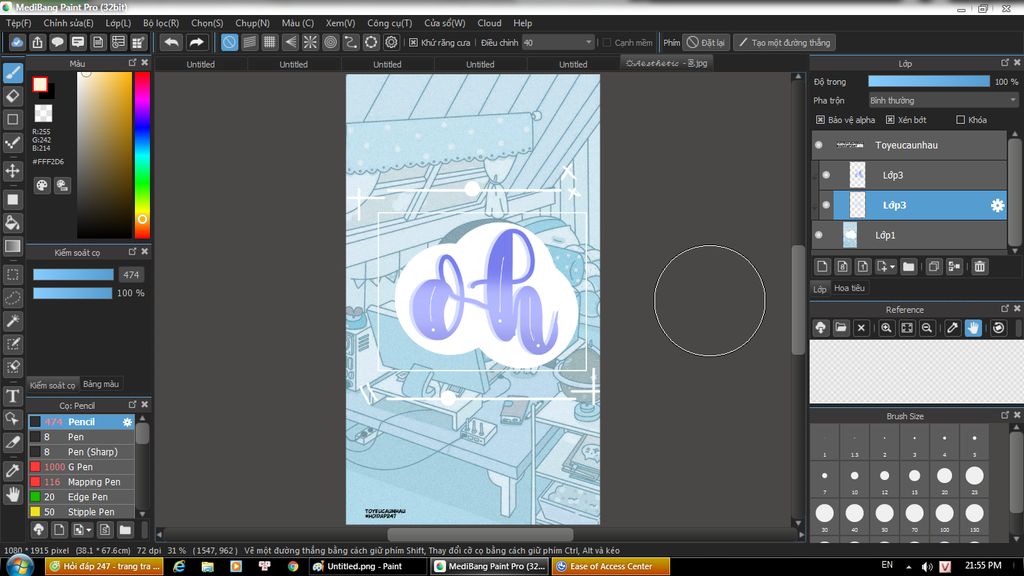1024x576 pixels.
Task: Click the Đặt lại button
Action: click(706, 42)
